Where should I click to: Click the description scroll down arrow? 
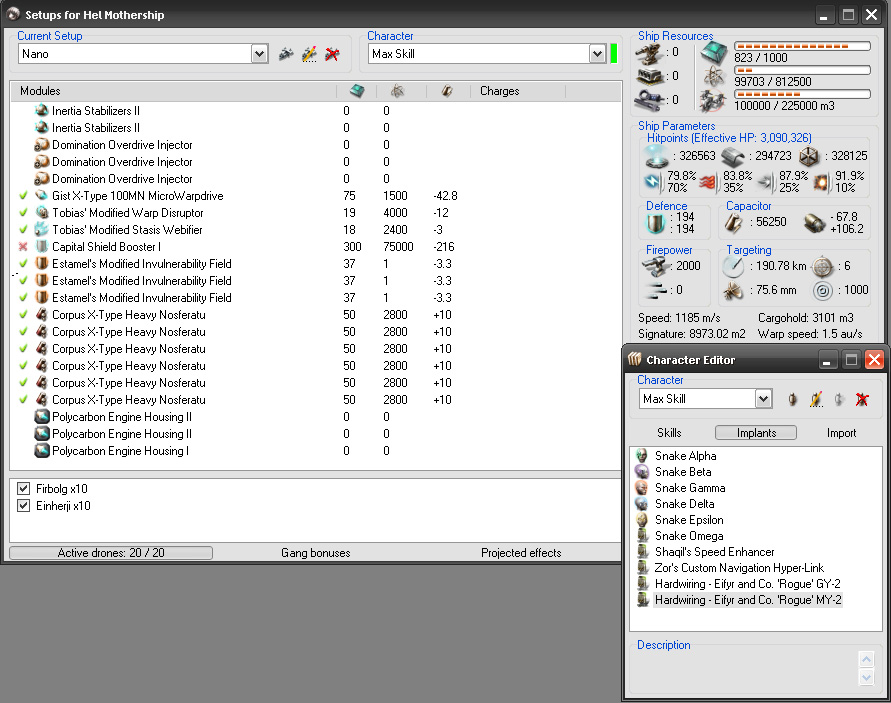pyautogui.click(x=866, y=677)
